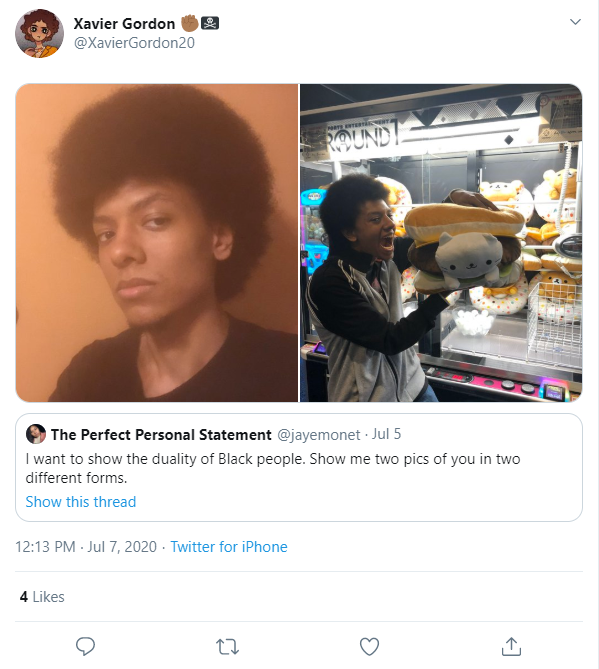Click the Xavier Gordon display name

click(124, 23)
